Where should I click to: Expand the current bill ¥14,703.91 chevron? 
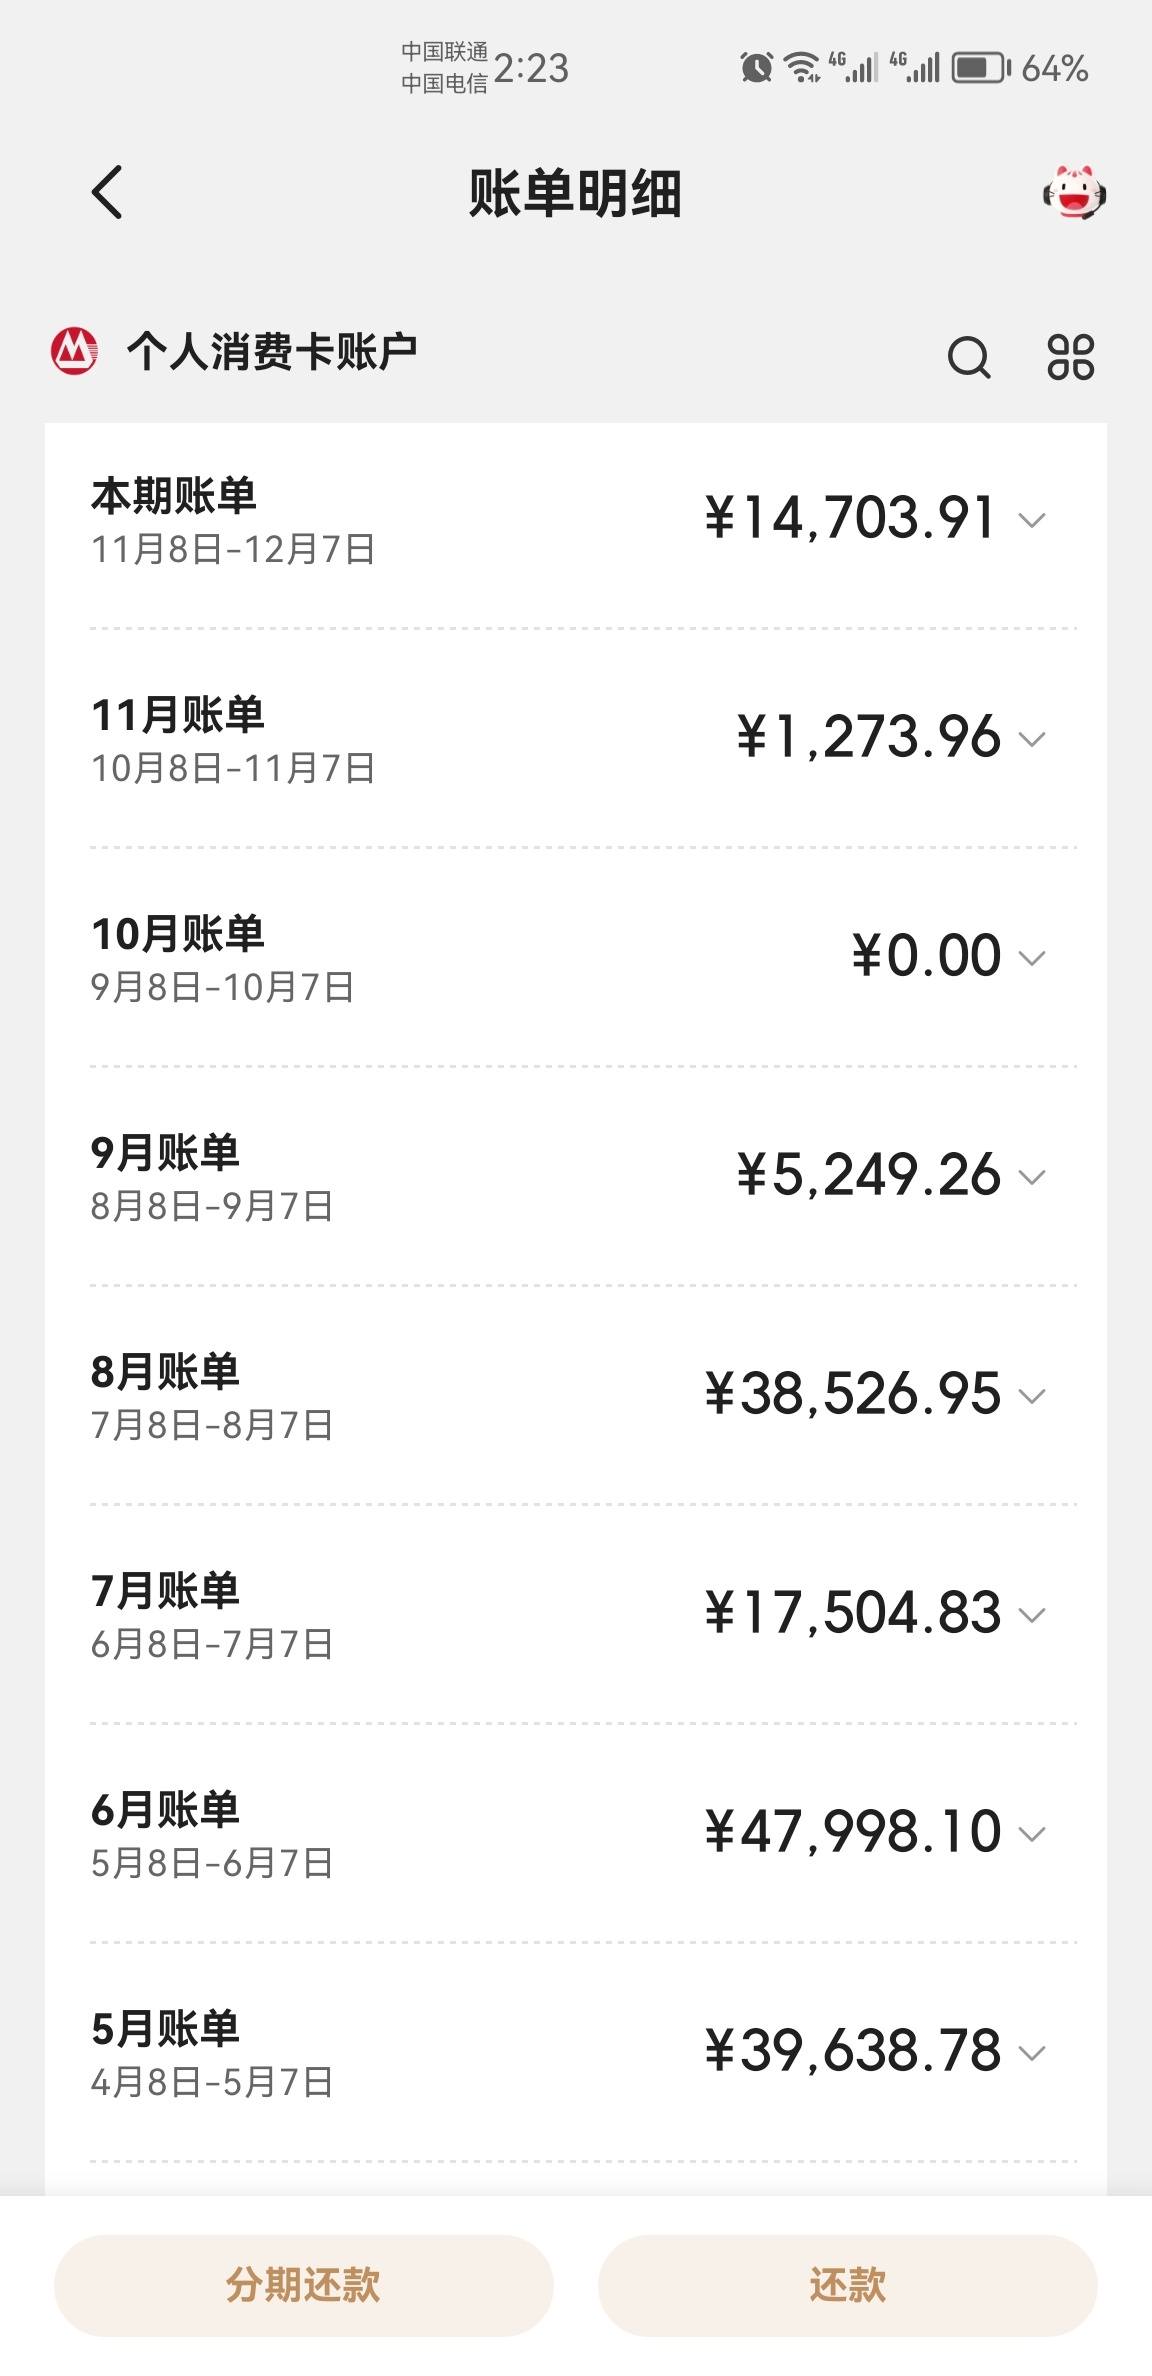coord(1032,520)
